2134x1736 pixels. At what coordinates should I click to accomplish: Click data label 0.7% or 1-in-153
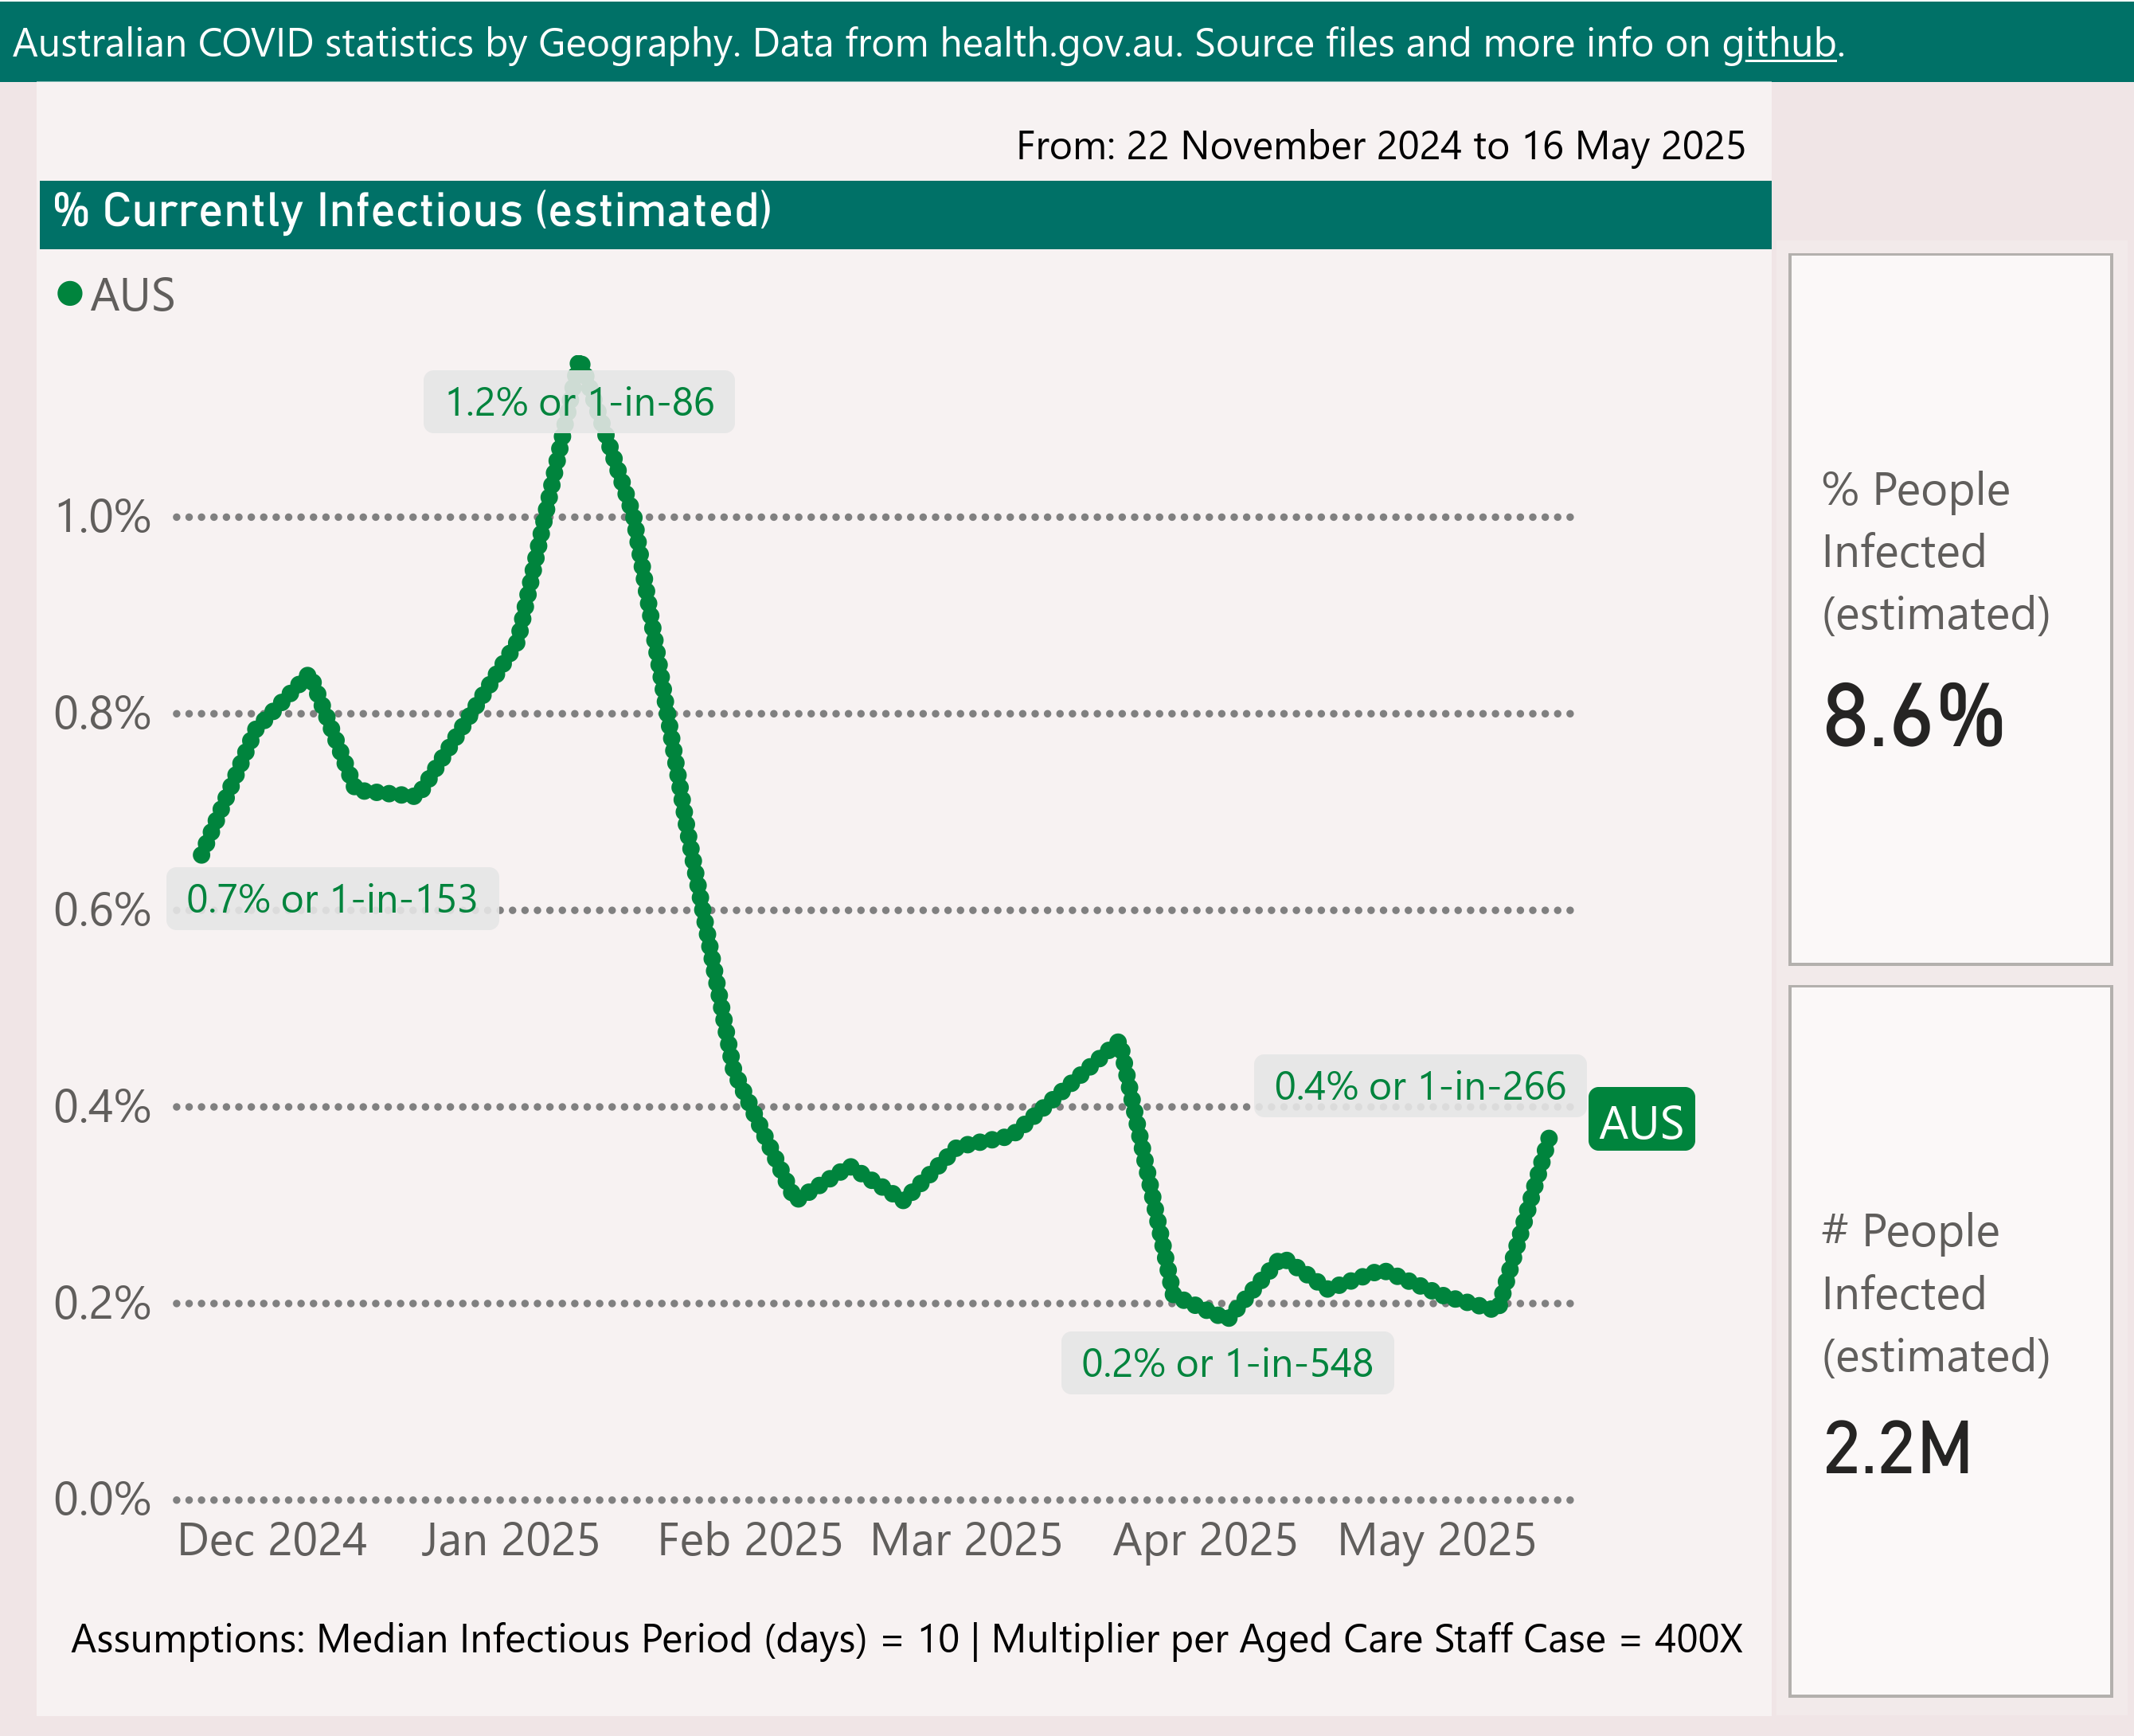[x=331, y=898]
